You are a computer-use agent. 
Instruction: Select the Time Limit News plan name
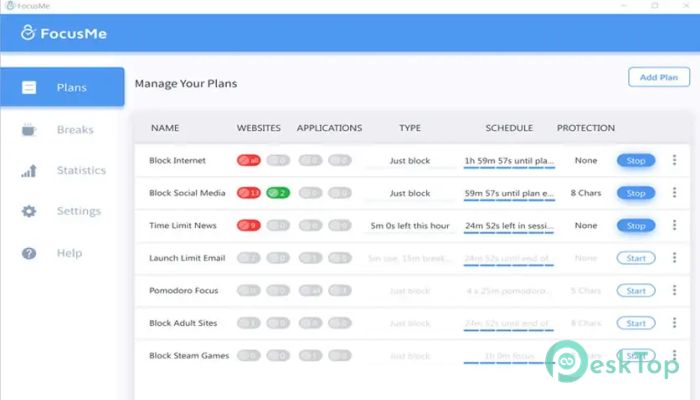(x=183, y=225)
